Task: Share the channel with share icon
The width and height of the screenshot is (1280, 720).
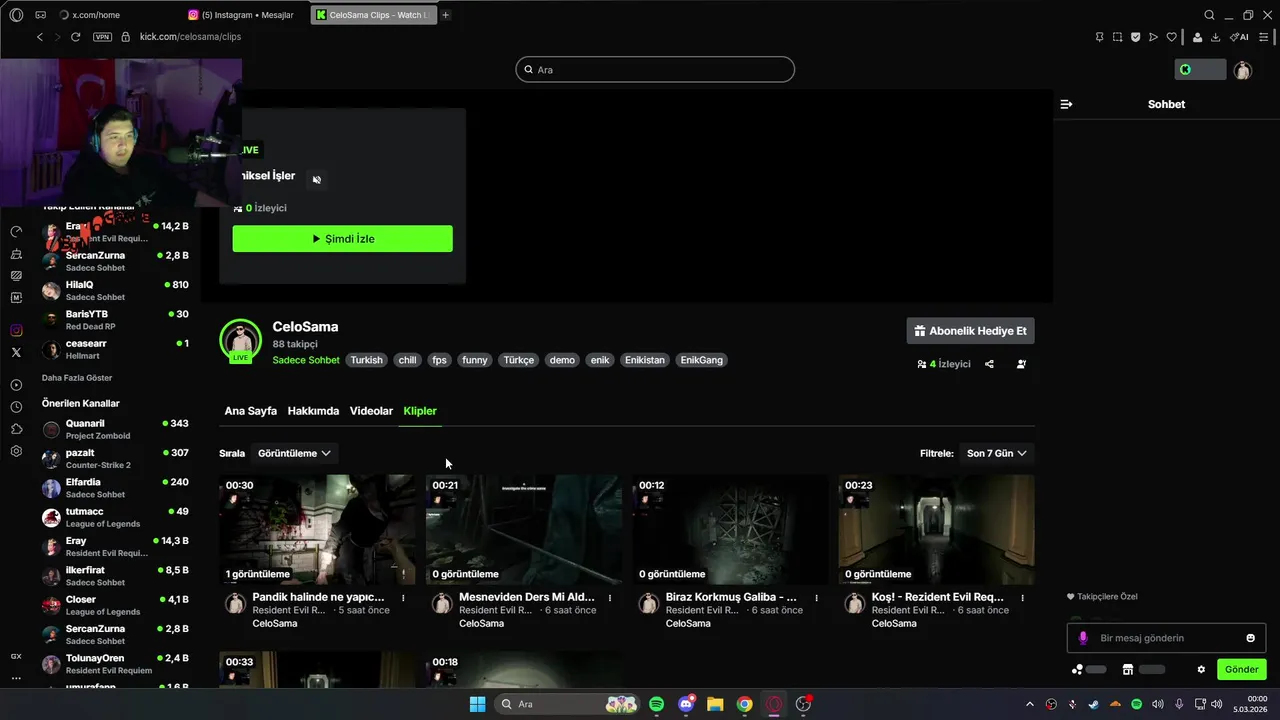Action: pos(989,364)
